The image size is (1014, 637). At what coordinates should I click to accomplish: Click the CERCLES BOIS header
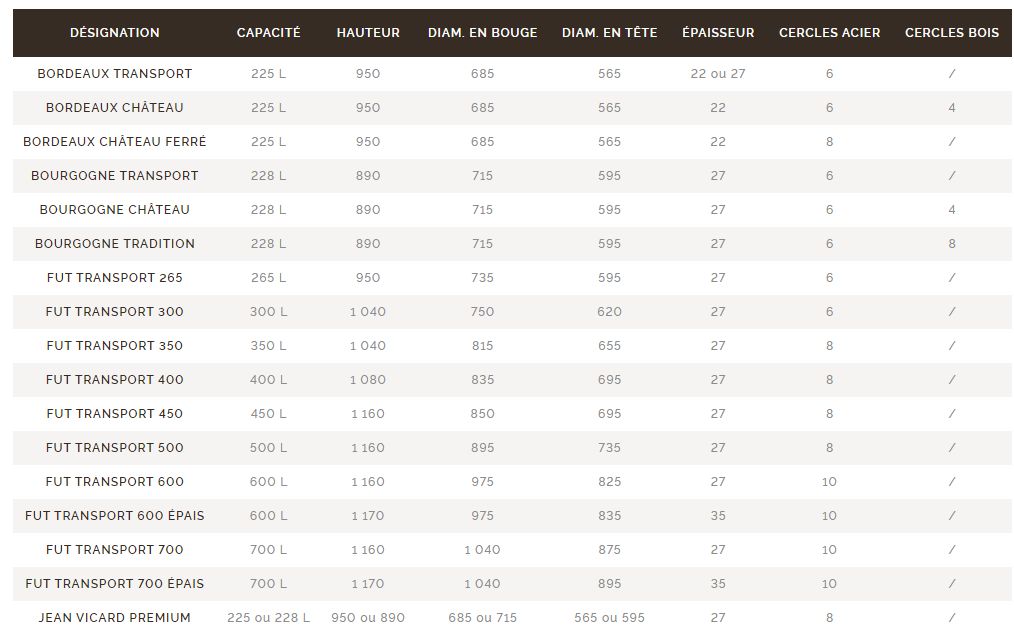pos(951,33)
